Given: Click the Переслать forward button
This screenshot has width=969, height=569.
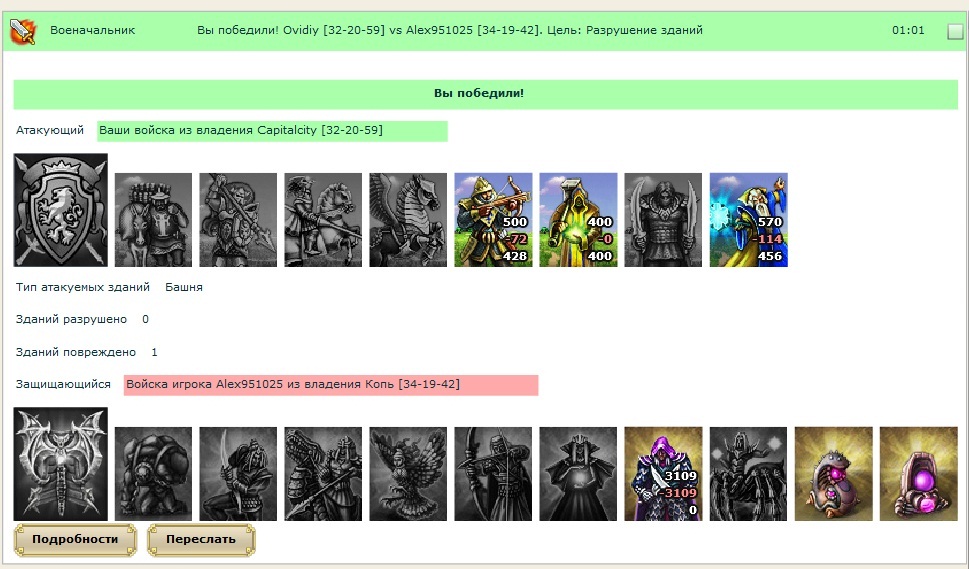Looking at the screenshot, I should point(201,539).
